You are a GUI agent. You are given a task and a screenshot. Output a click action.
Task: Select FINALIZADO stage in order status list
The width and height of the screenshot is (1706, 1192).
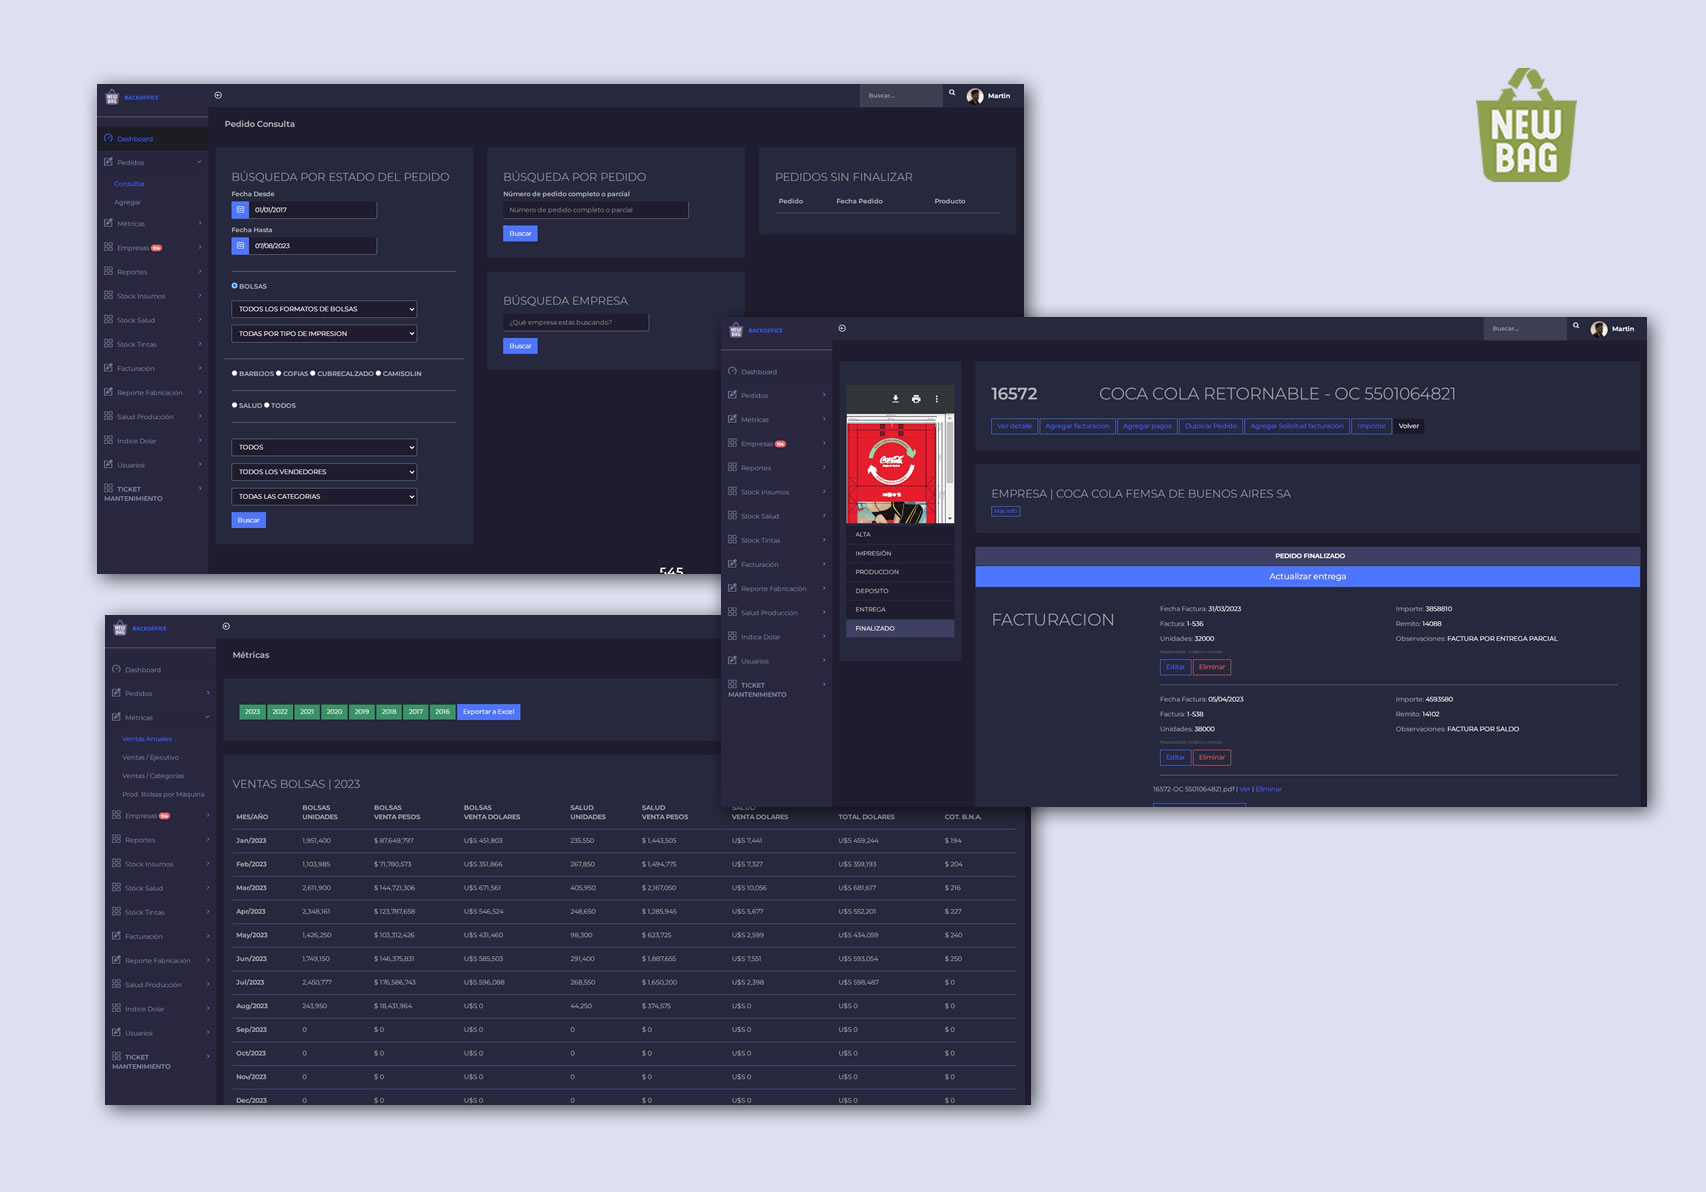pyautogui.click(x=900, y=628)
